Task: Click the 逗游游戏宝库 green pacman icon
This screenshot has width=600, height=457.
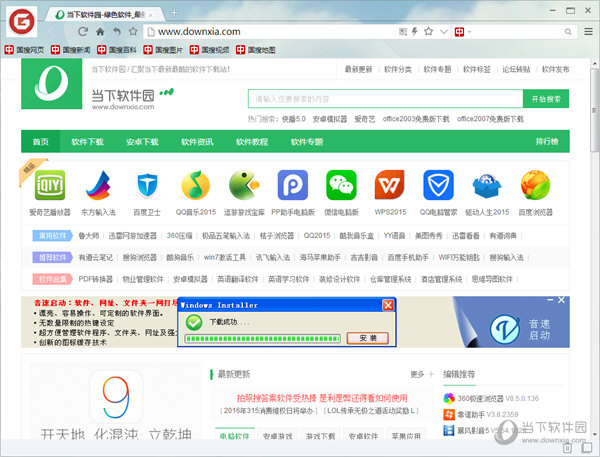Action: pyautogui.click(x=244, y=185)
